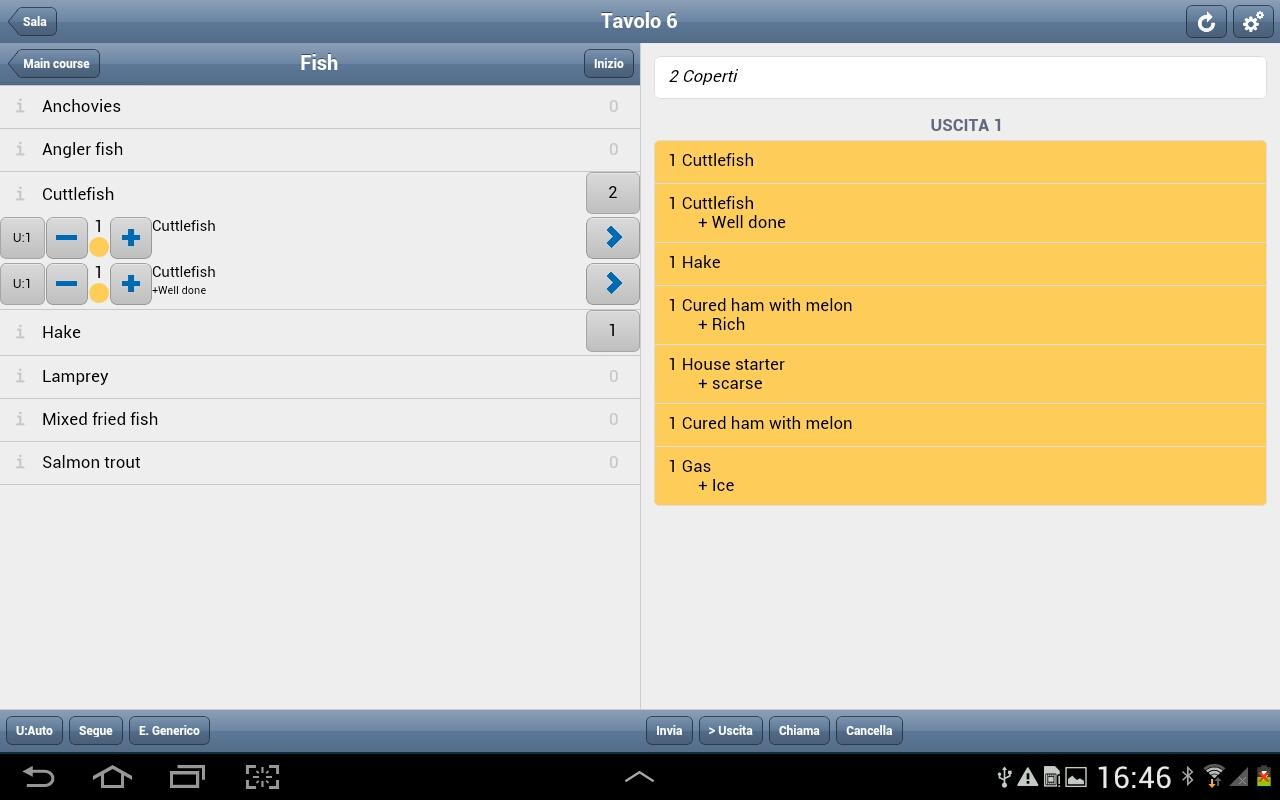Go back to Main course category
Image resolution: width=1280 pixels, height=800 pixels.
54,63
